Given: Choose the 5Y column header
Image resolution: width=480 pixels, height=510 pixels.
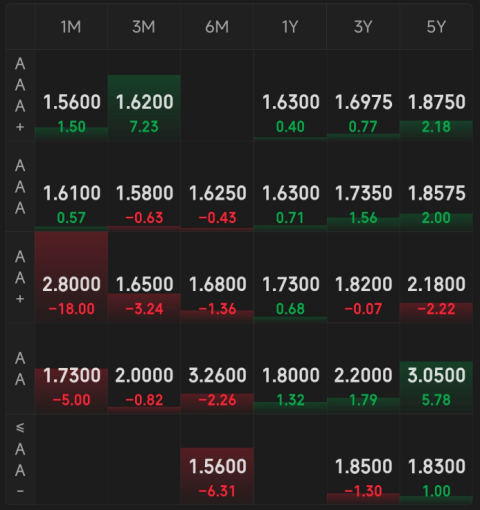Looking at the screenshot, I should click(x=436, y=27).
